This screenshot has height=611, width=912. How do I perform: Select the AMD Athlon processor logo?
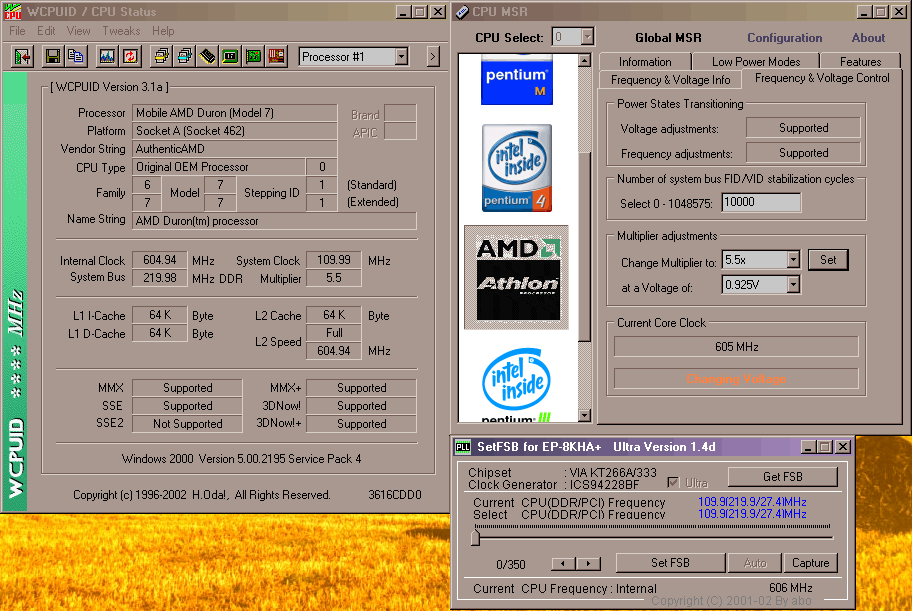[x=516, y=277]
